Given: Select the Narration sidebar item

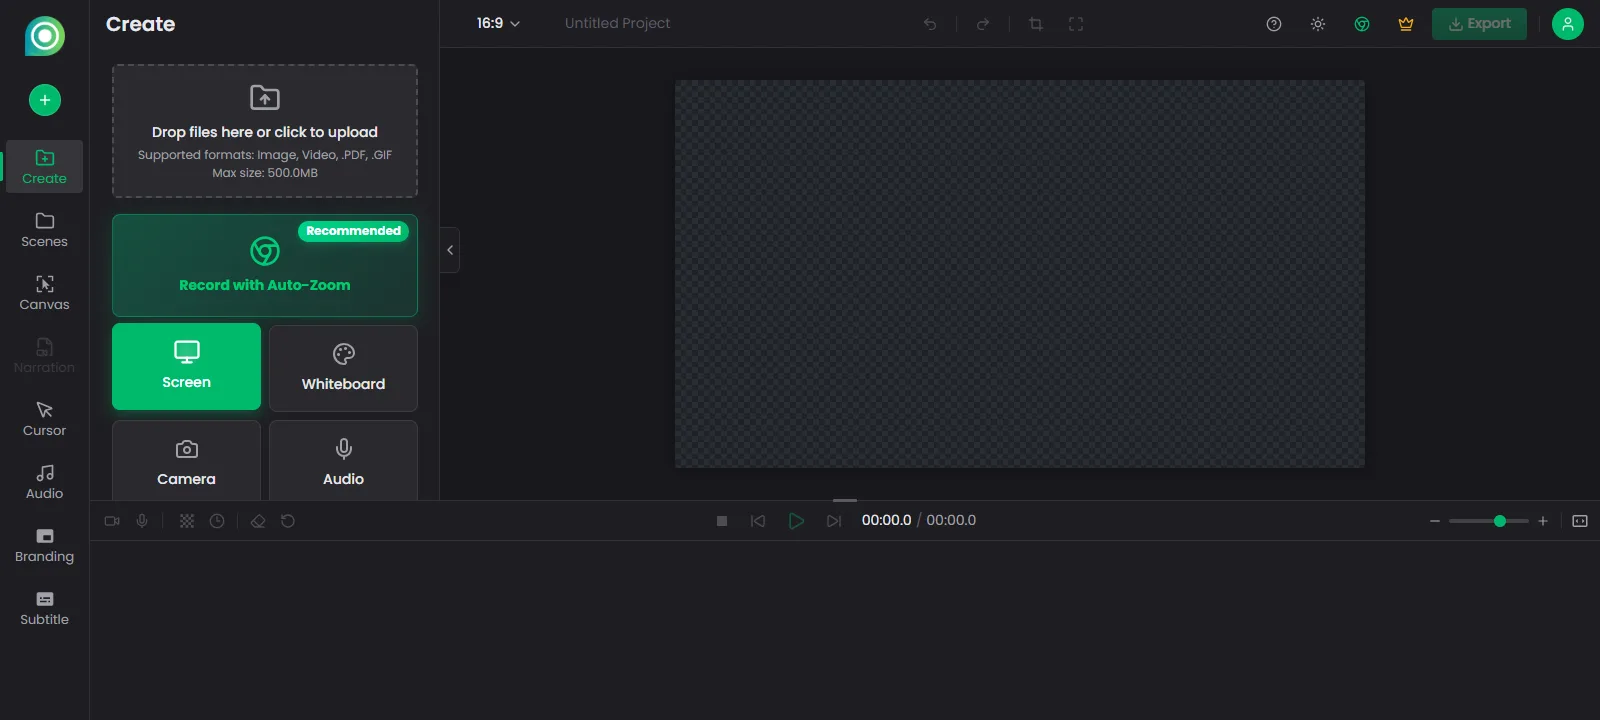Looking at the screenshot, I should coord(44,356).
